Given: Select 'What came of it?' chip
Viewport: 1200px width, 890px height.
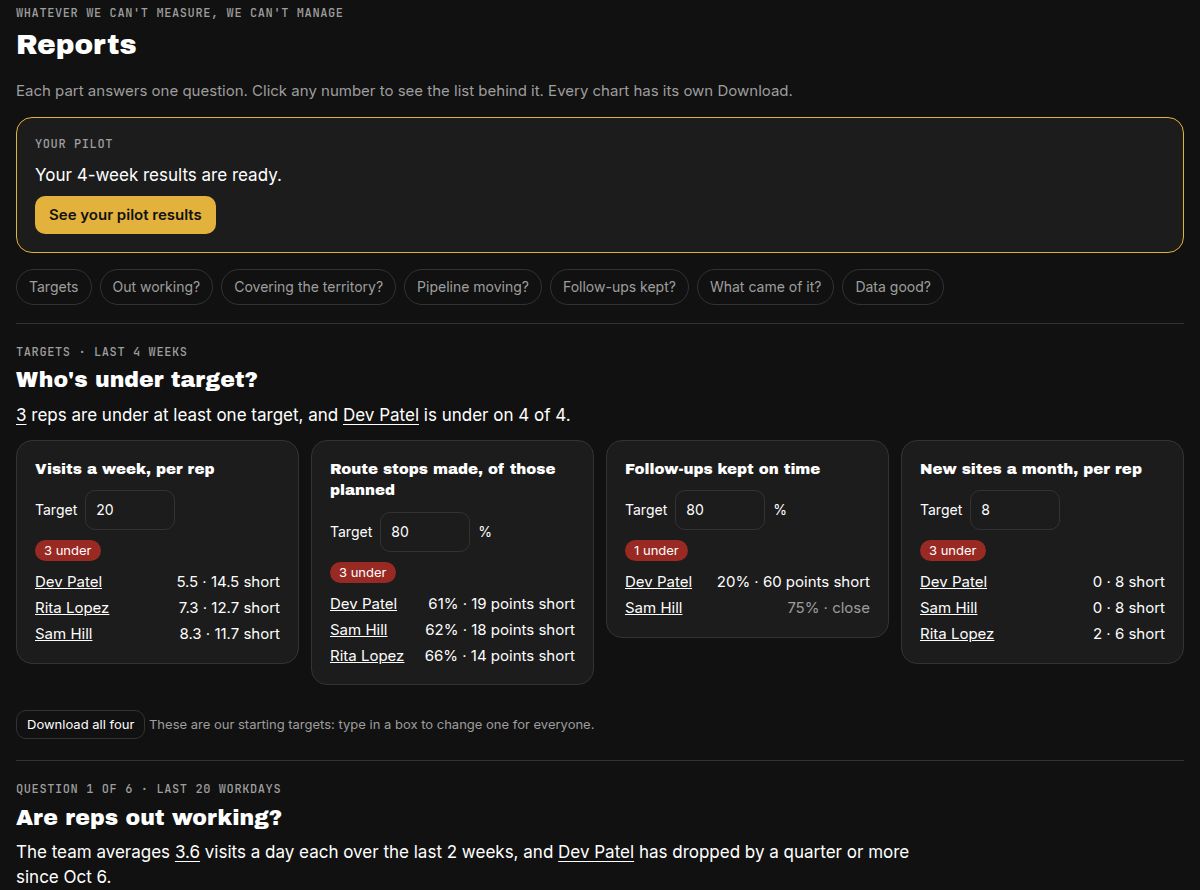Looking at the screenshot, I should pyautogui.click(x=765, y=287).
